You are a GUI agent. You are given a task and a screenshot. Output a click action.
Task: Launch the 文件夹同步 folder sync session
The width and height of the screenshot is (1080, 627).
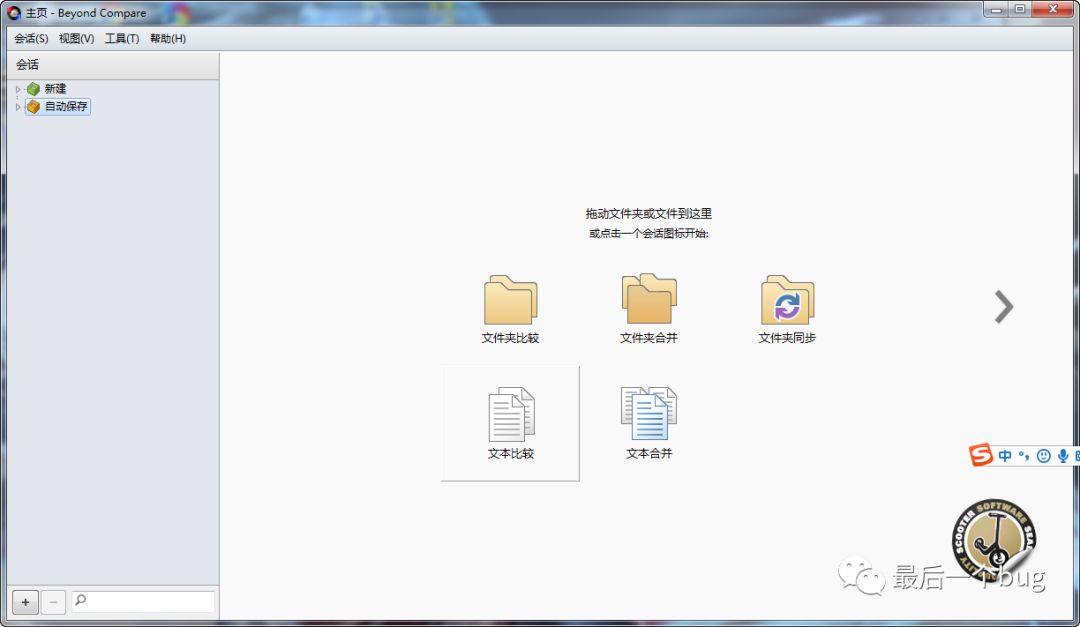[x=787, y=301]
